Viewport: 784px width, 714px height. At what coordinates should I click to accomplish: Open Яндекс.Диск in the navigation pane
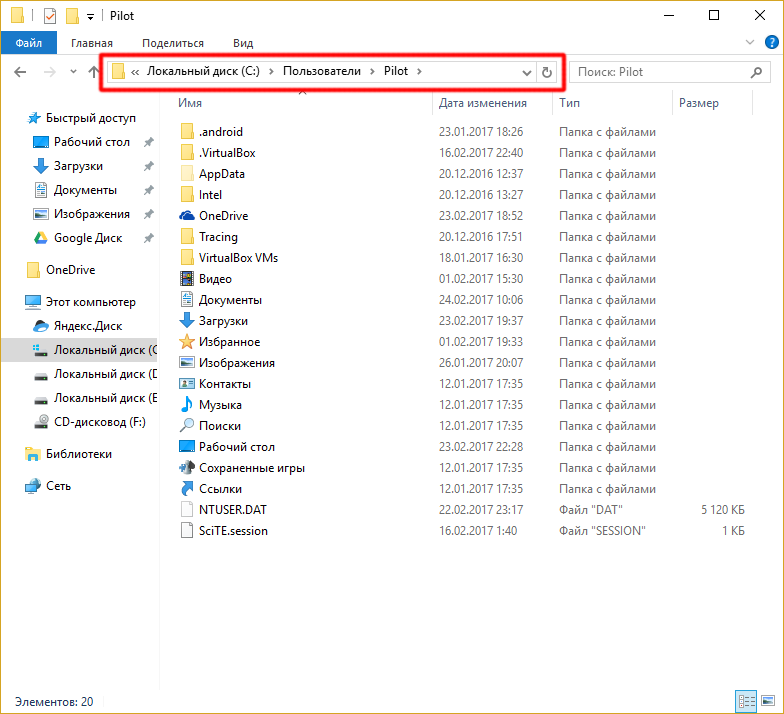(88, 326)
